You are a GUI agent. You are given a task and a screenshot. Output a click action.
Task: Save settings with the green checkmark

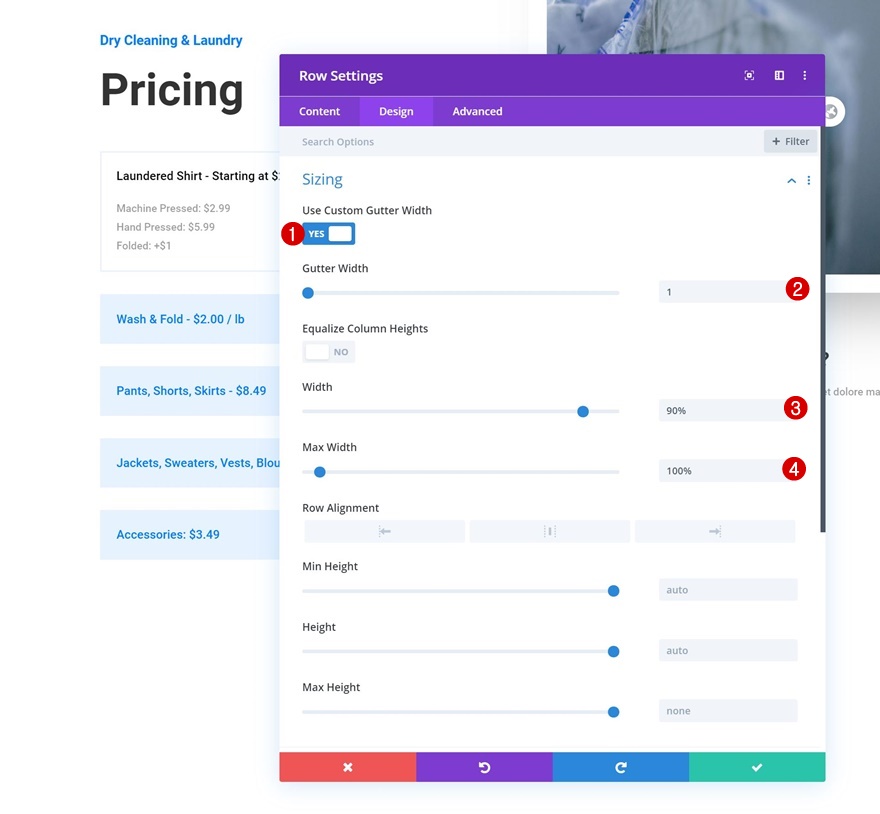click(x=757, y=767)
